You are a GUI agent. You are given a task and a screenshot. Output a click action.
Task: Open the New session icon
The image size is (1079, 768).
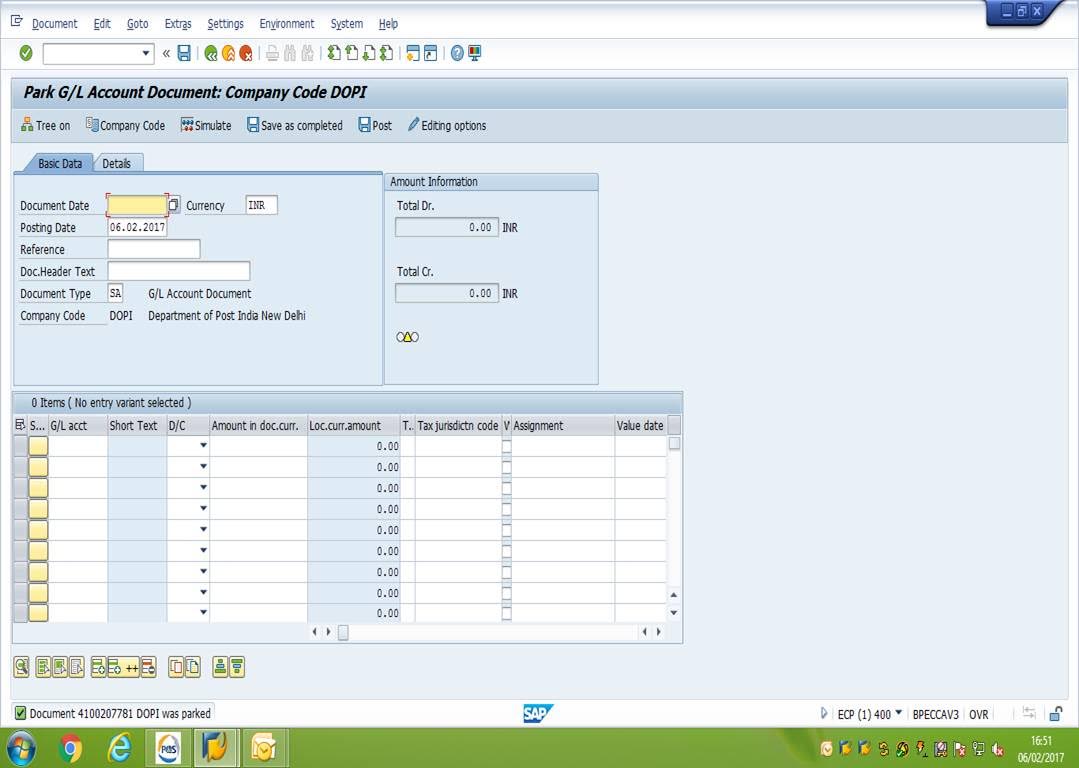coord(415,53)
